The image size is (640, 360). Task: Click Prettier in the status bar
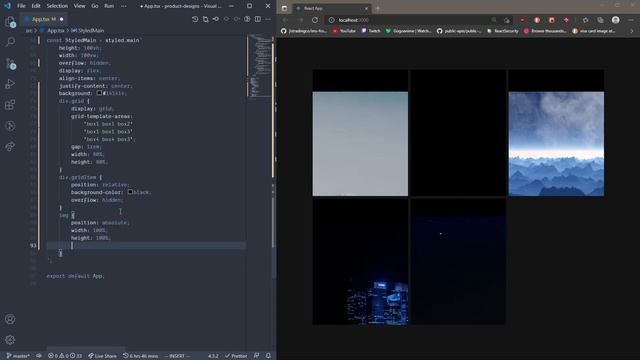tap(236, 356)
